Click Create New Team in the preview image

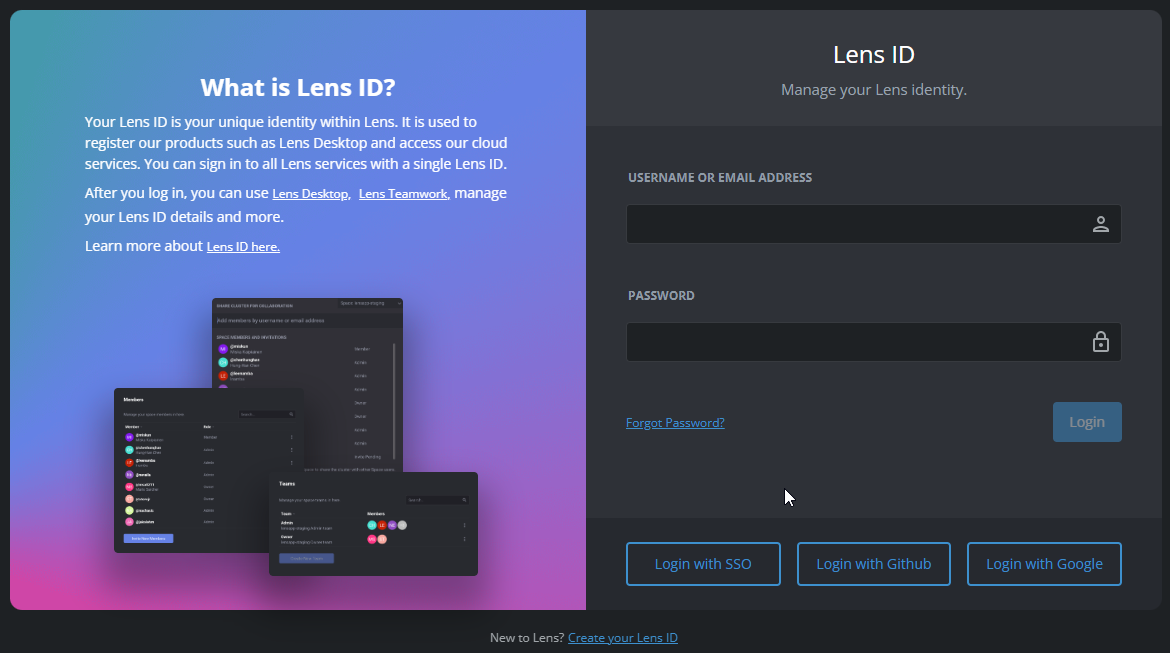point(306,558)
